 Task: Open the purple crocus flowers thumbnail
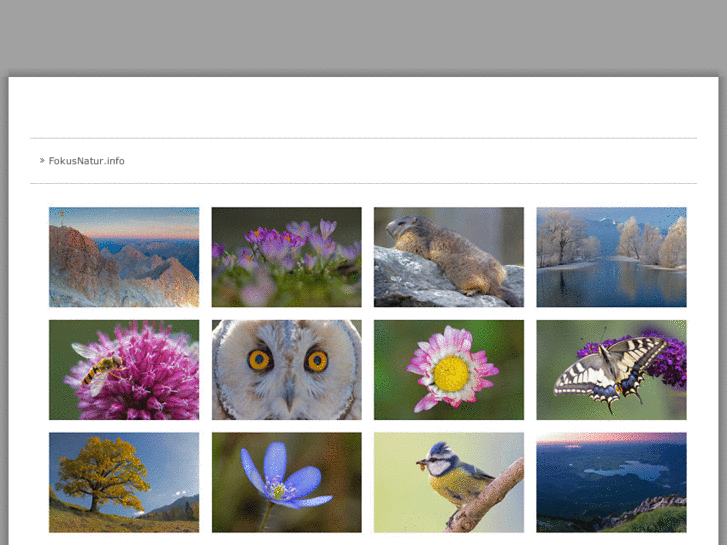[x=287, y=257]
